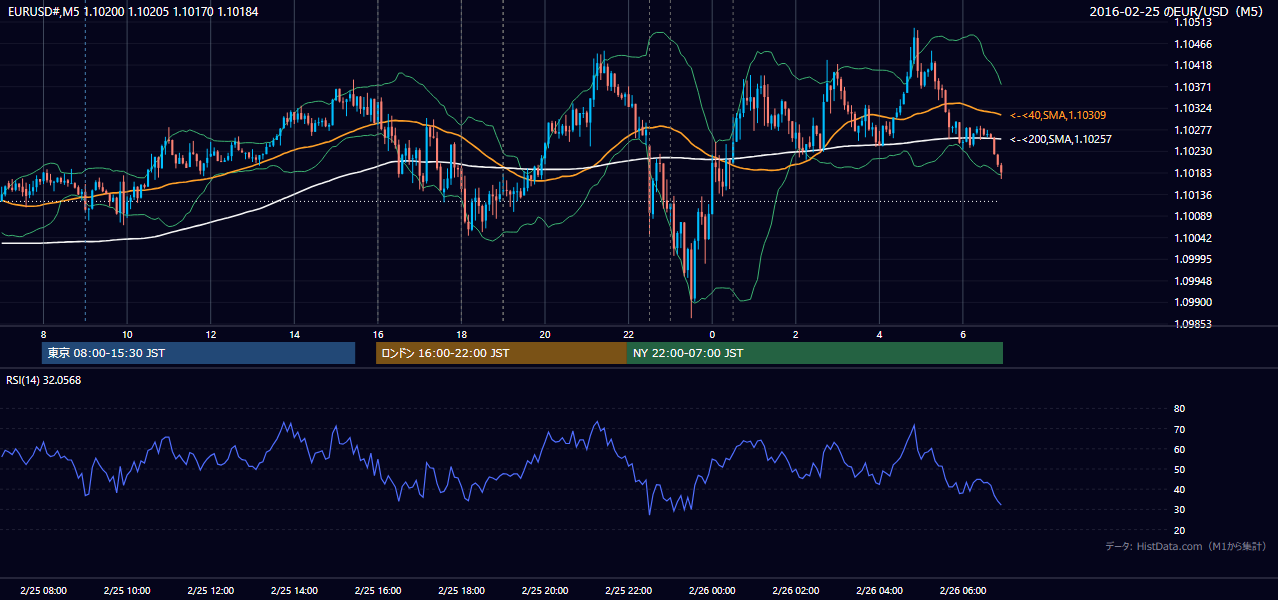The height and width of the screenshot is (600, 1278).
Task: Click RSI scale value 40
Action: click(x=1180, y=489)
